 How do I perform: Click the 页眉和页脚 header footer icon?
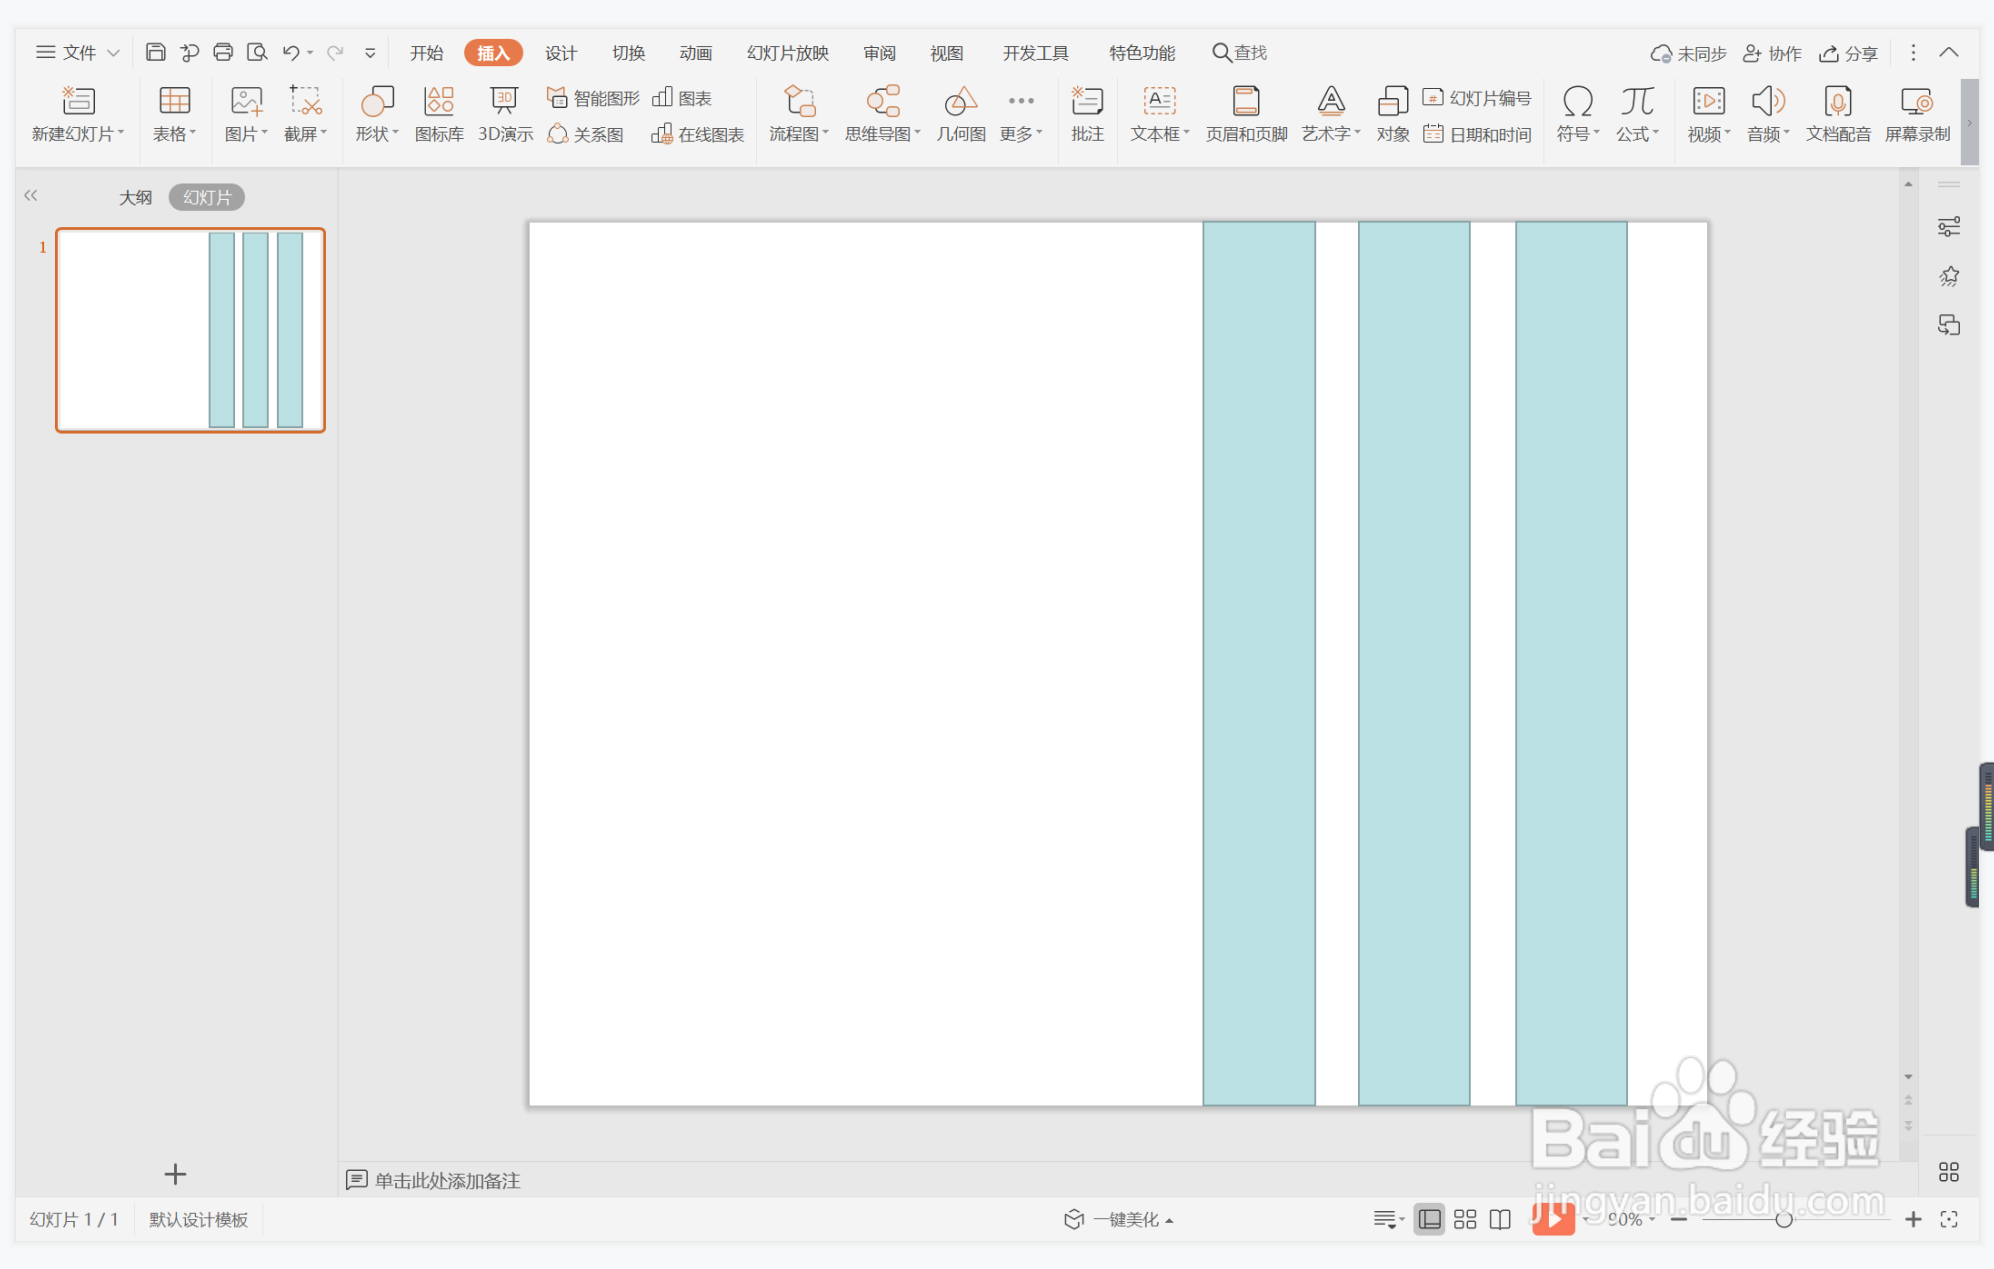(1245, 113)
